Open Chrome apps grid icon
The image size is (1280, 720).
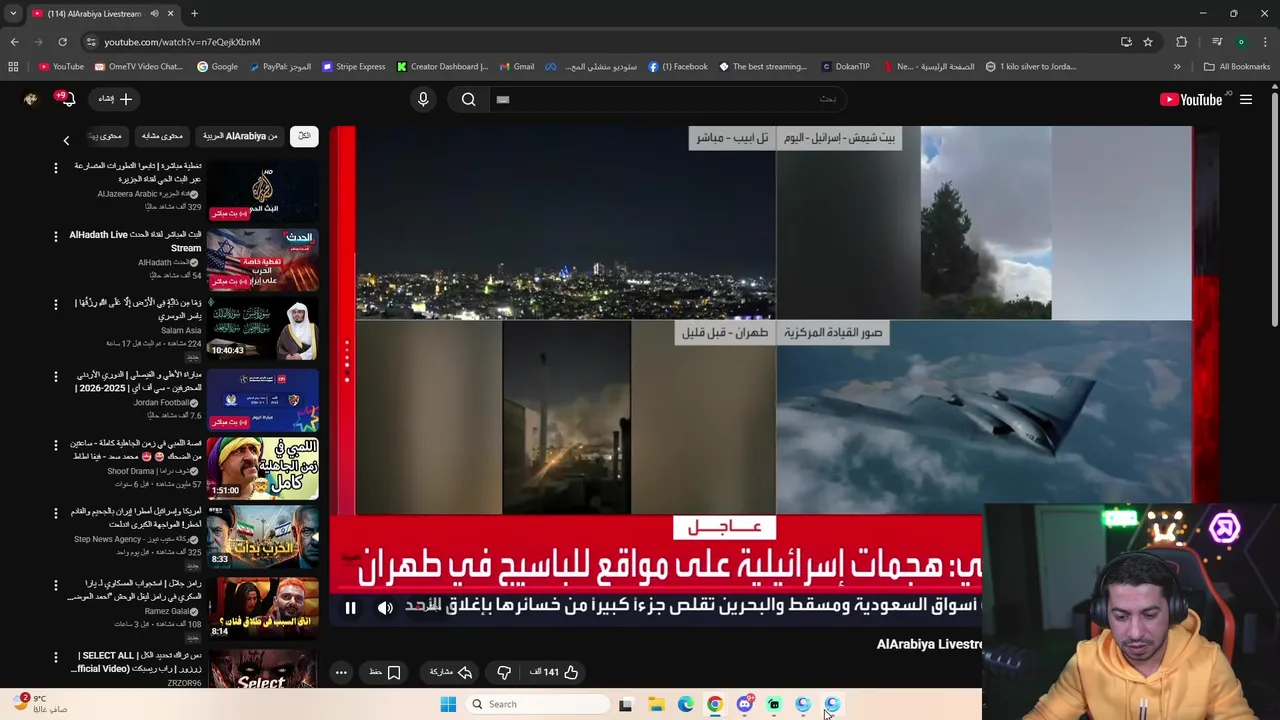pos(13,67)
